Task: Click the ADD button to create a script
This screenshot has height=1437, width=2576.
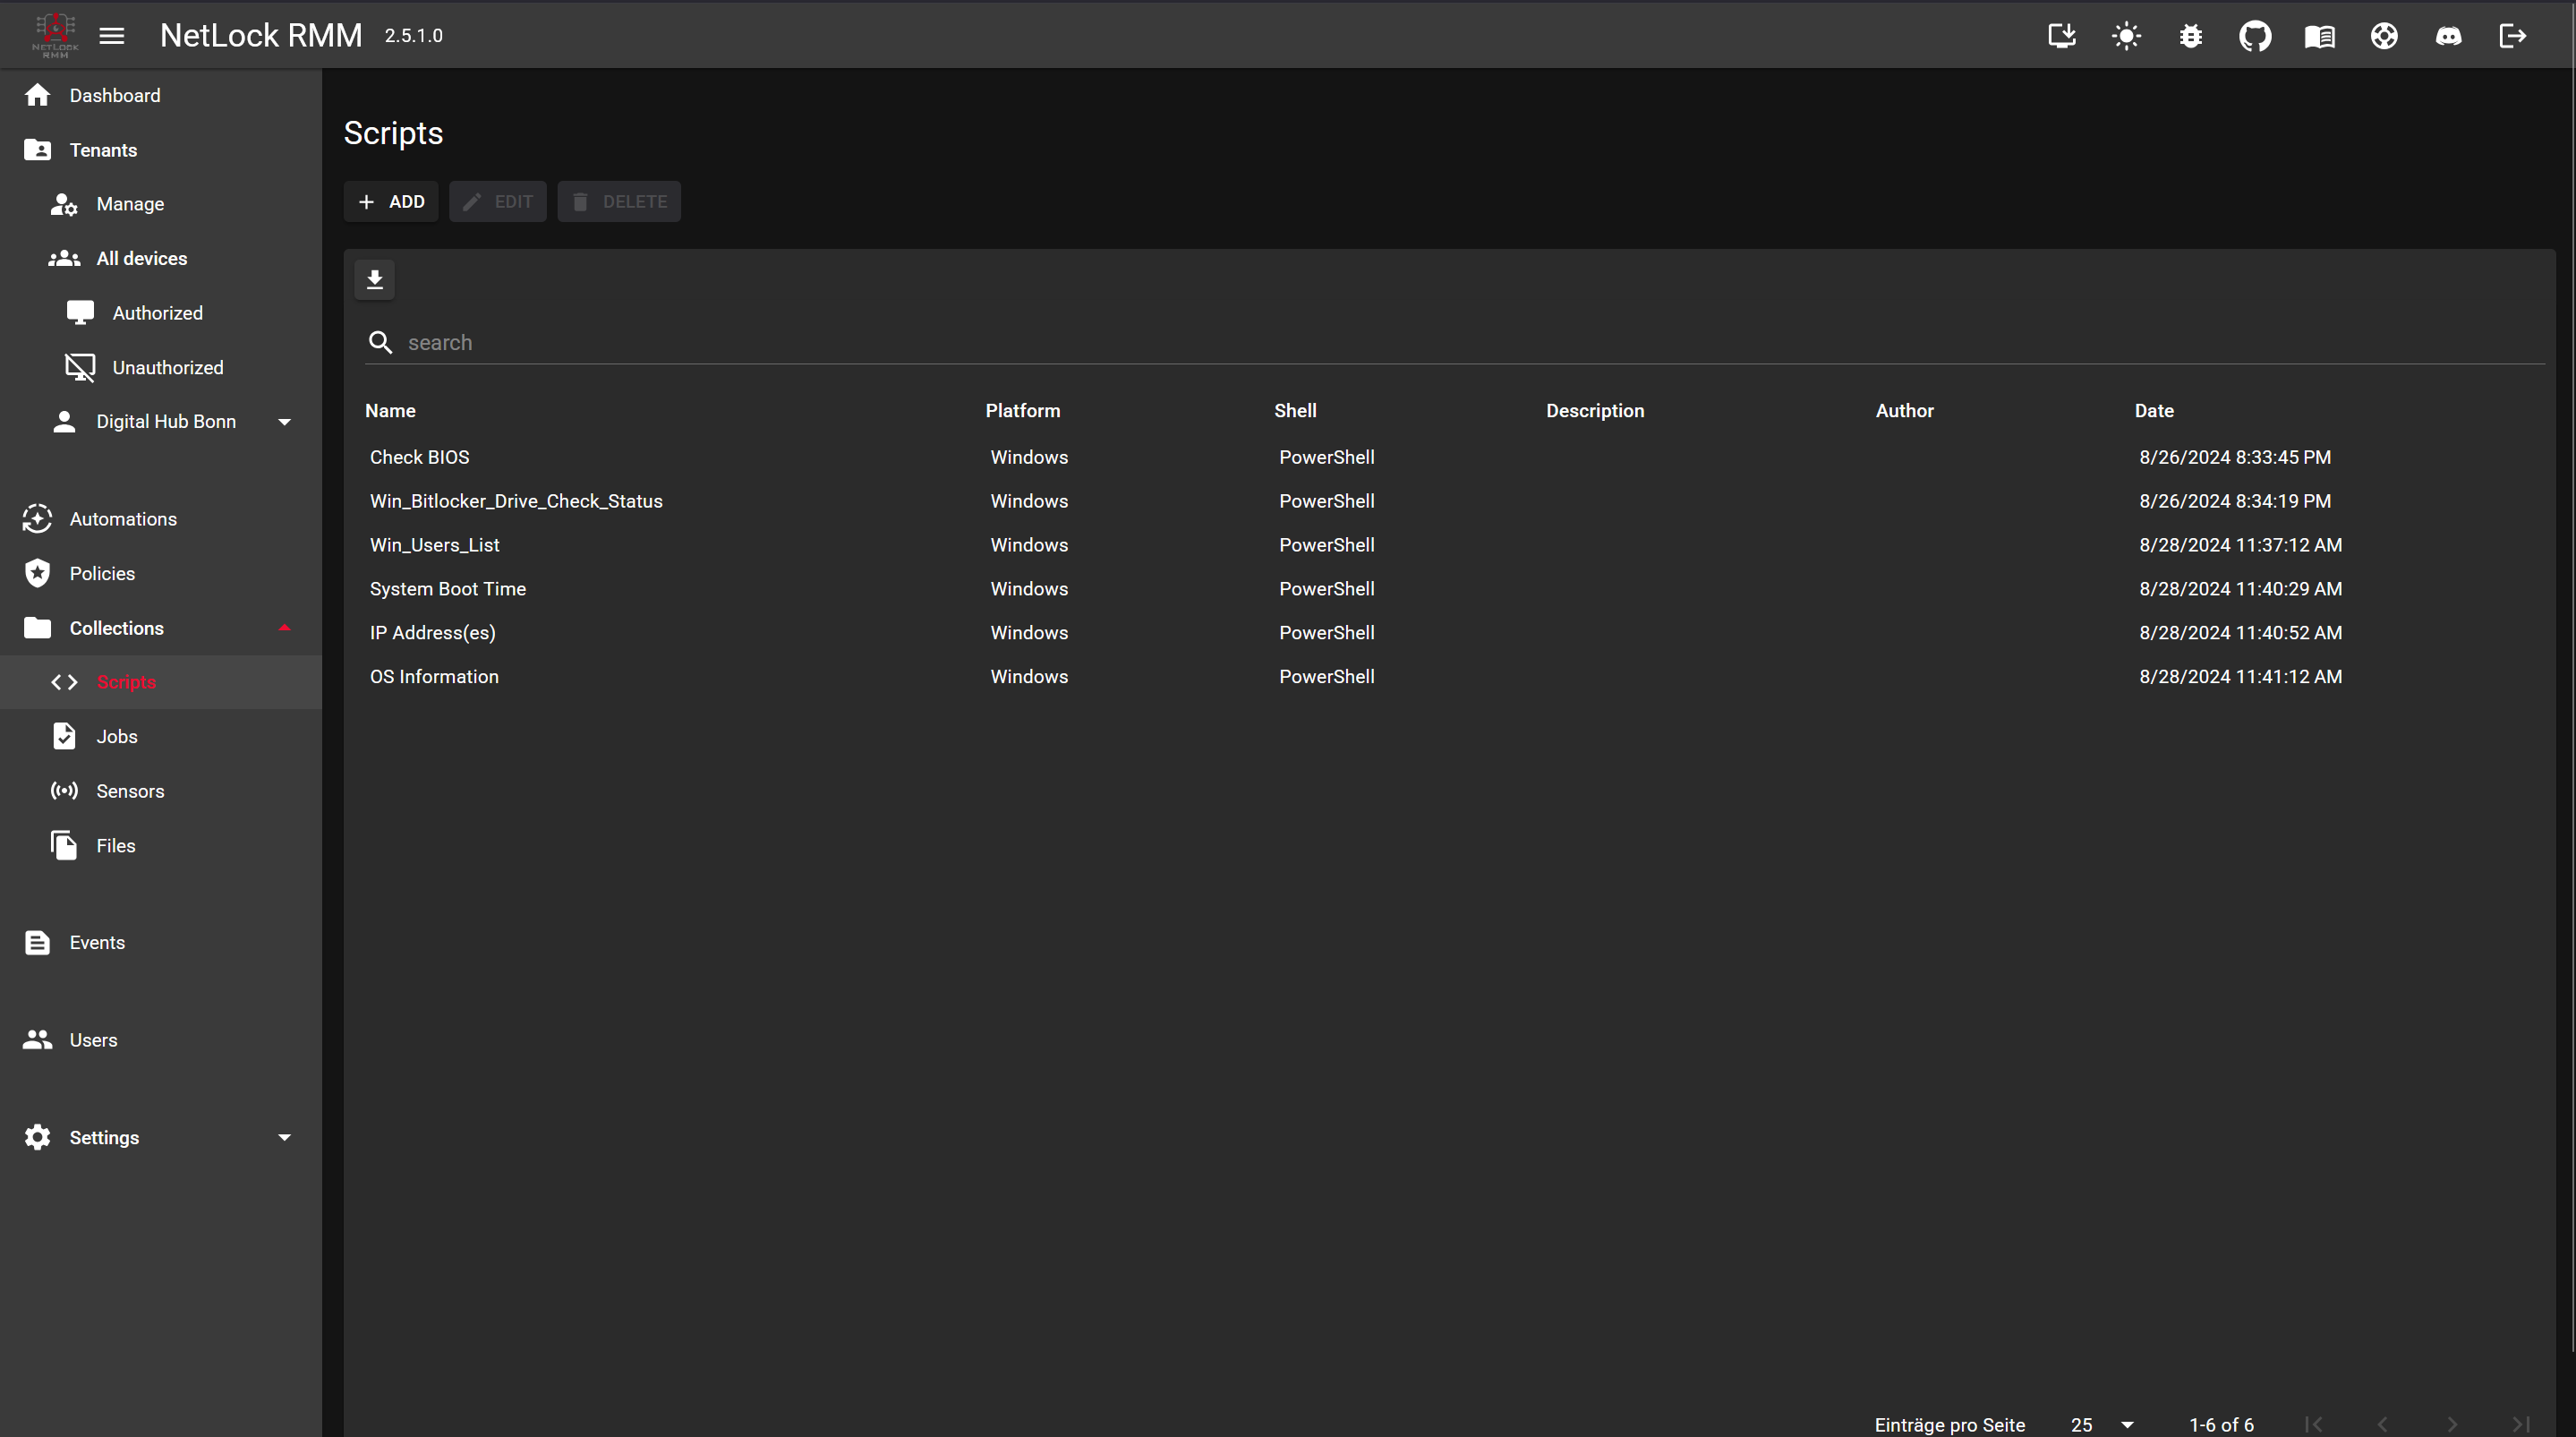Action: pos(390,201)
